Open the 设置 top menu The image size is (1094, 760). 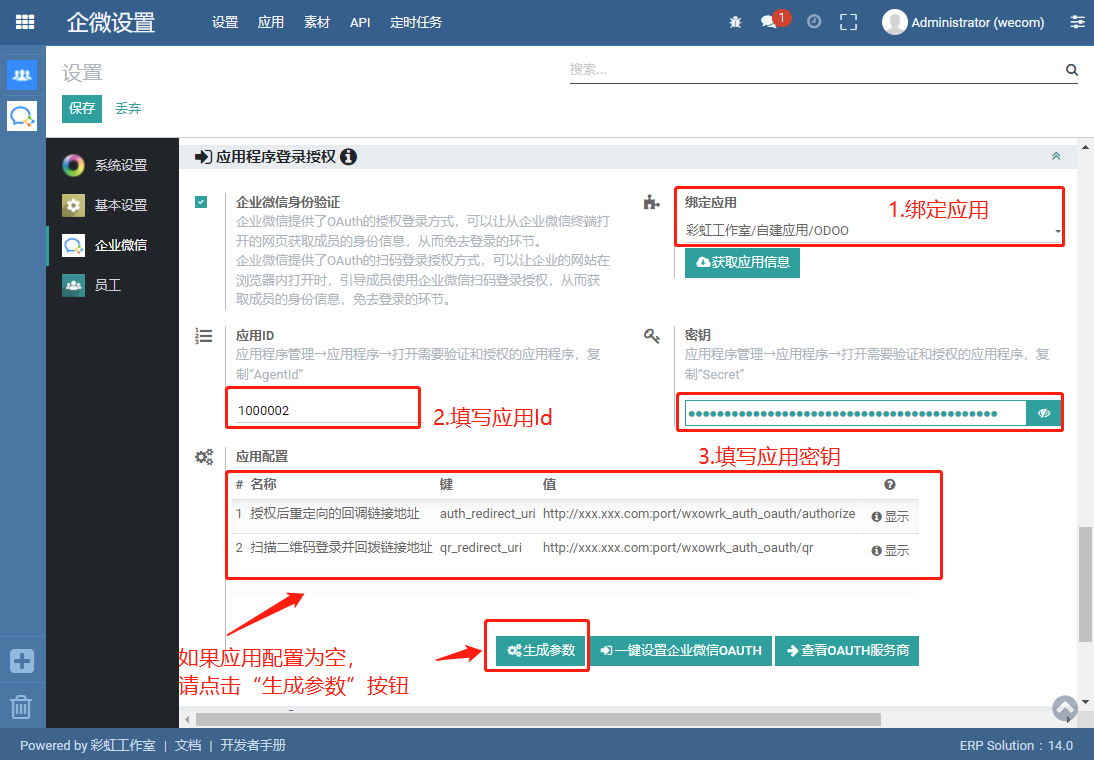[225, 22]
